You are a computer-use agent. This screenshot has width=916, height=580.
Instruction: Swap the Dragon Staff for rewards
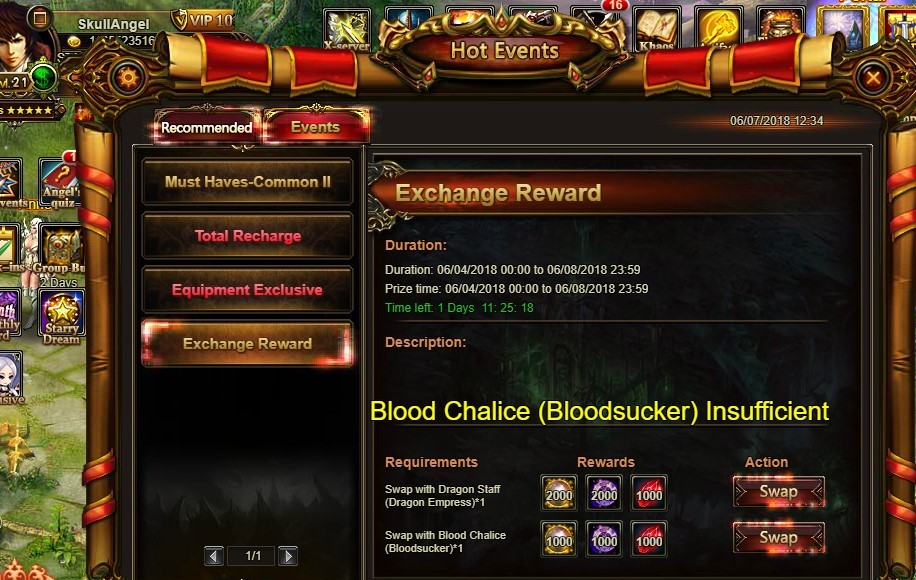(779, 492)
